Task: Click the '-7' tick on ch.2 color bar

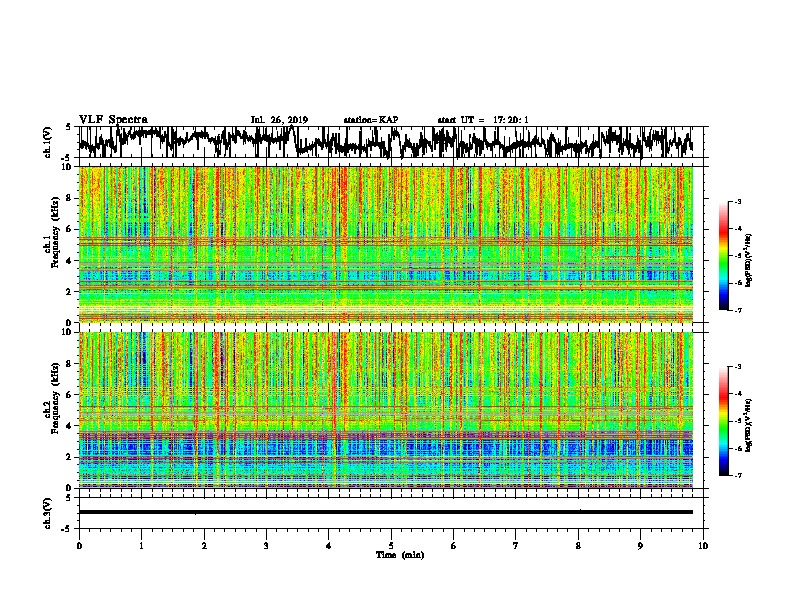Action: (x=737, y=476)
